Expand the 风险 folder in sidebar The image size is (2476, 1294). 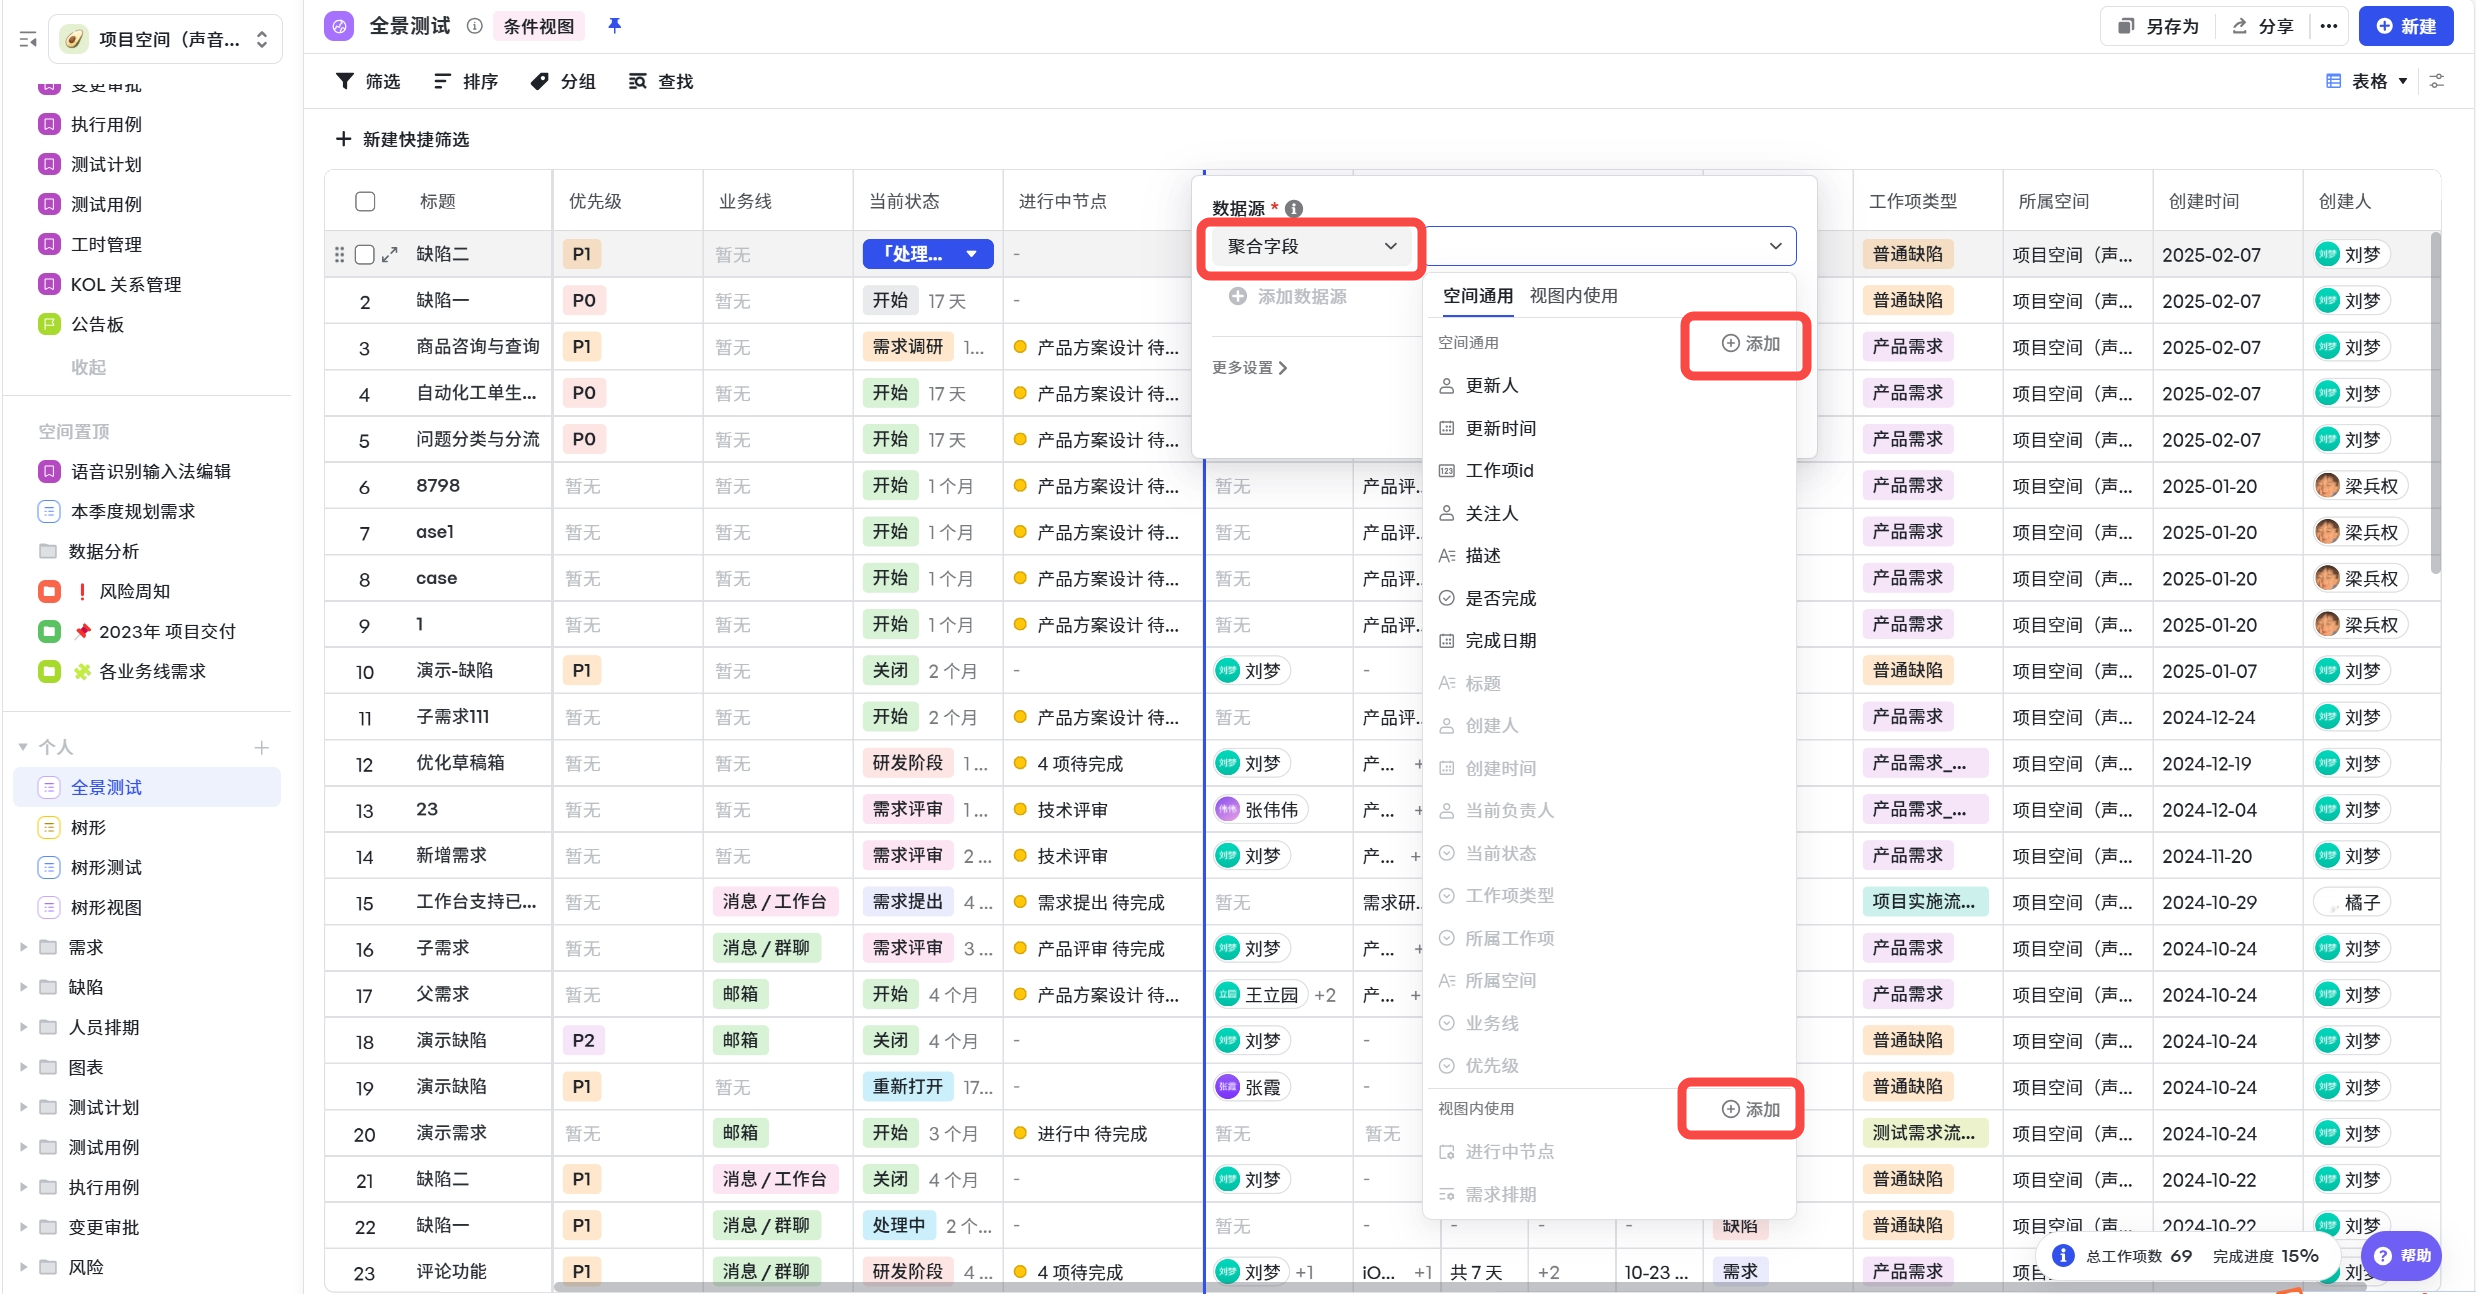click(x=23, y=1267)
